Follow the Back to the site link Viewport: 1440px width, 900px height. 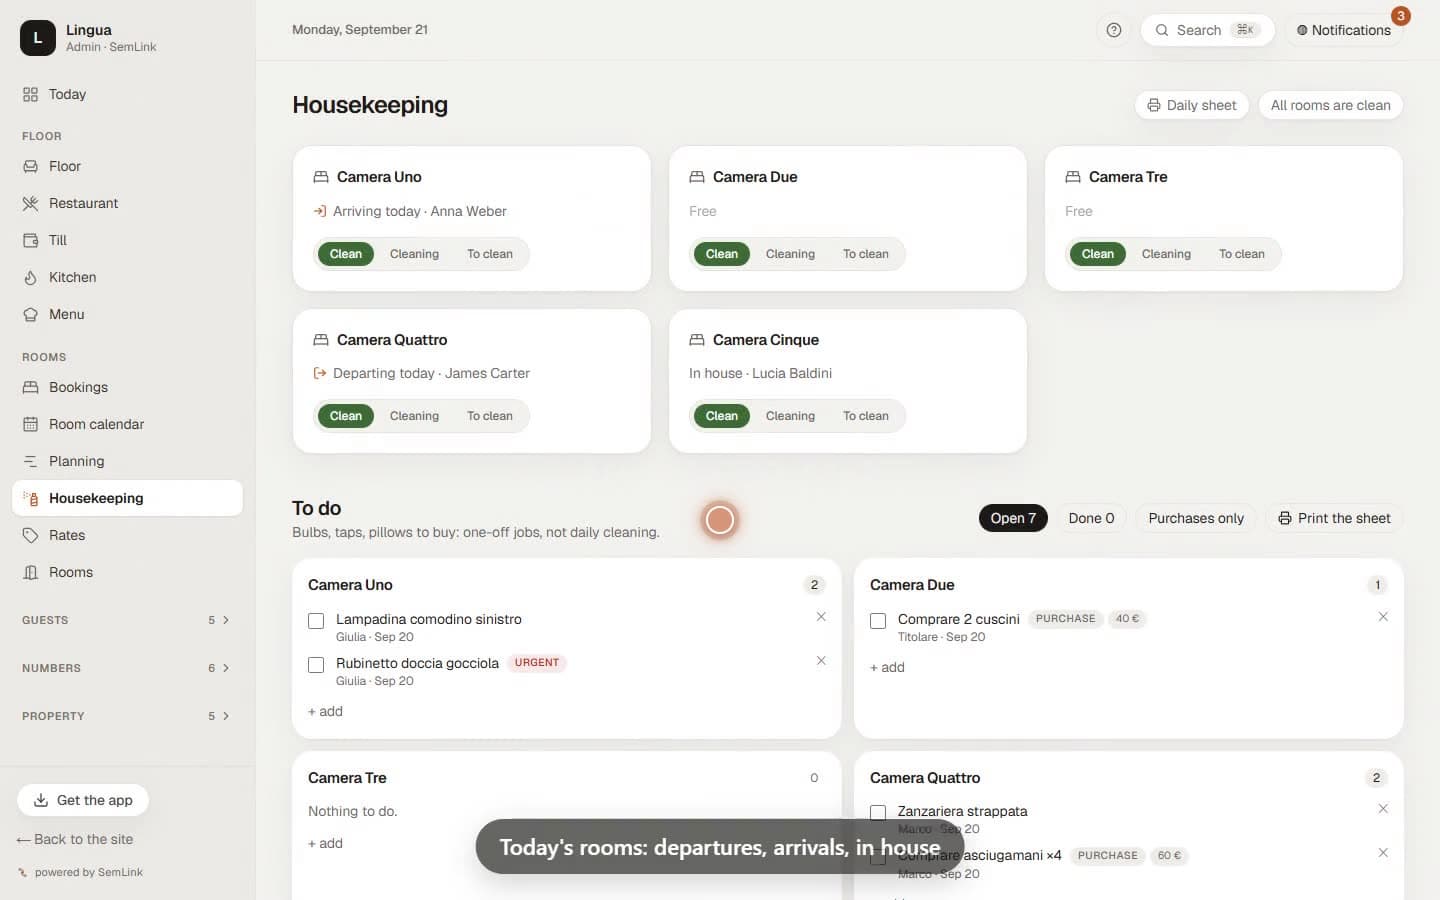point(75,839)
